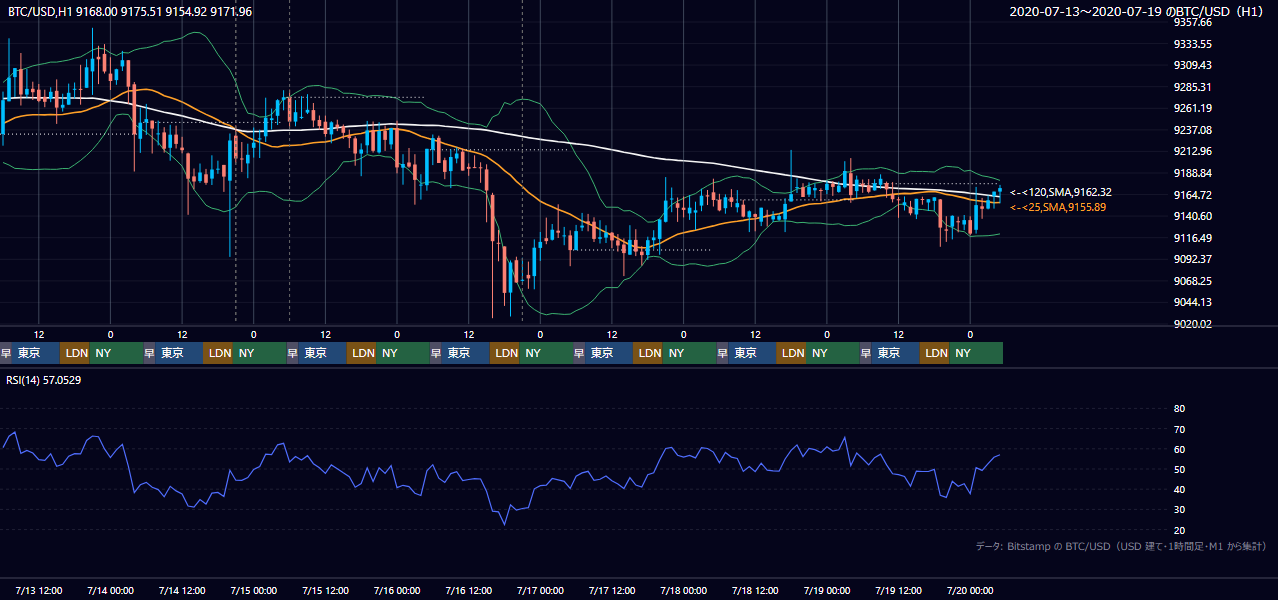Click price axis value 9333.55
Image resolution: width=1278 pixels, height=600 pixels.
(1193, 44)
